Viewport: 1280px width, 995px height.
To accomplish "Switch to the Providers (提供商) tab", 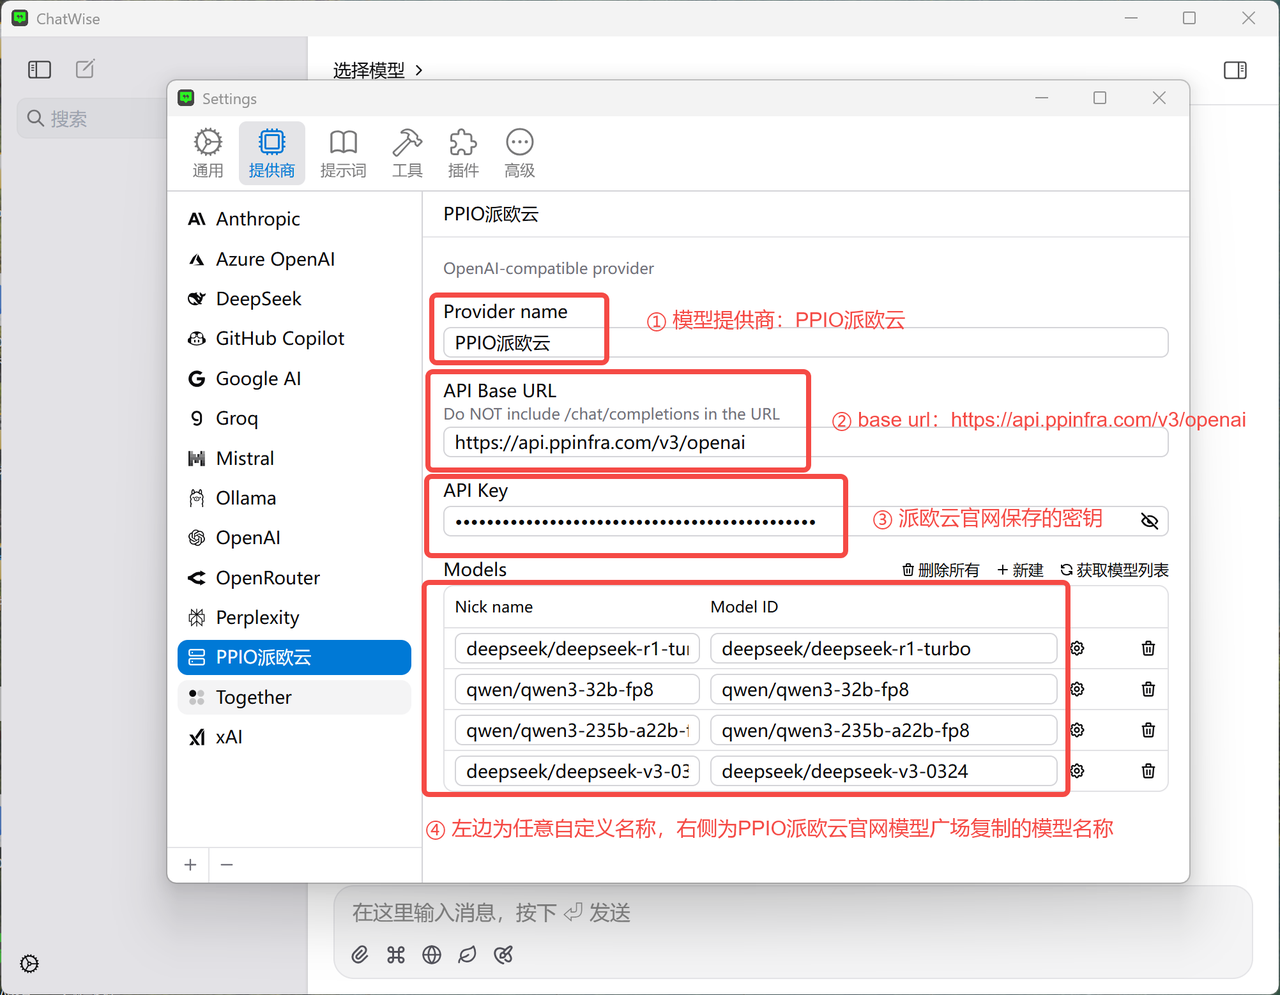I will [272, 153].
